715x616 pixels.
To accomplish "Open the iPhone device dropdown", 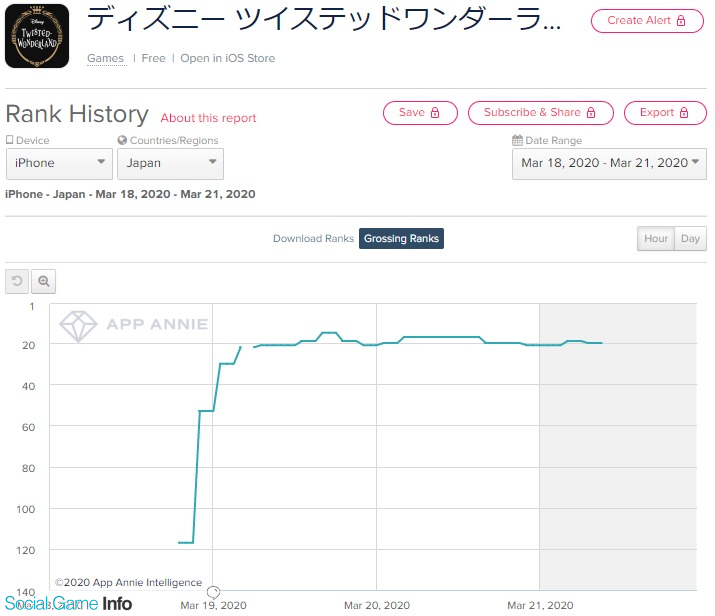I will click(x=59, y=163).
